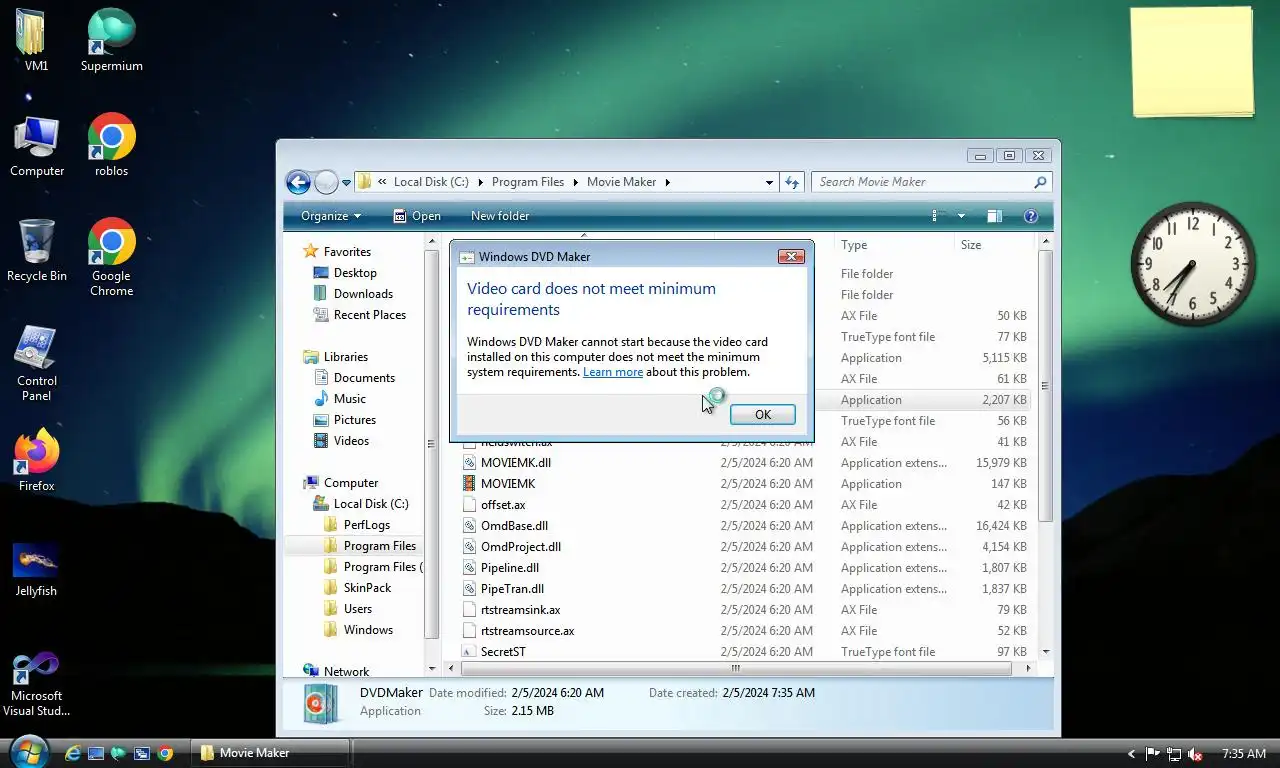Click Local Disk (C:) in the address bar
This screenshot has height=768, width=1280.
point(431,182)
